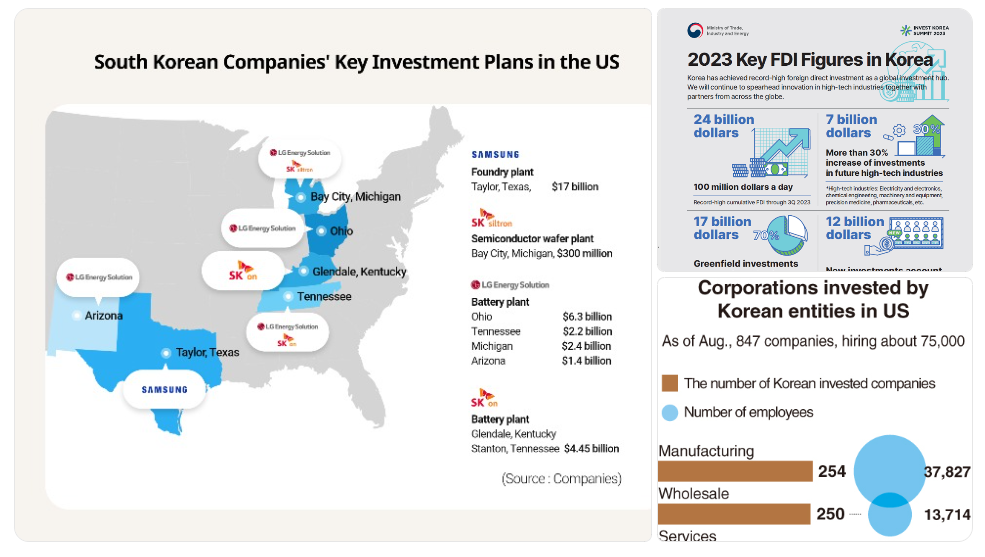Open the 2023 Key FDI Figures thumbnail
This screenshot has height=557, width=985.
click(815, 140)
